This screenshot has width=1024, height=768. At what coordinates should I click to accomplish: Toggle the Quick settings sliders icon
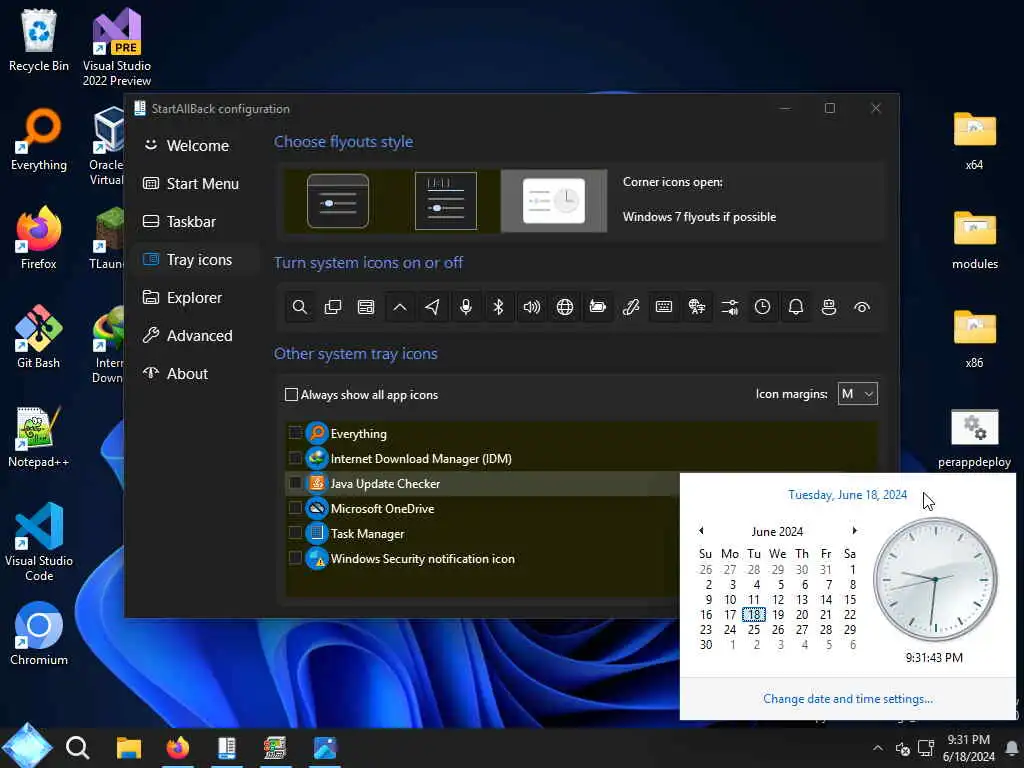point(730,307)
